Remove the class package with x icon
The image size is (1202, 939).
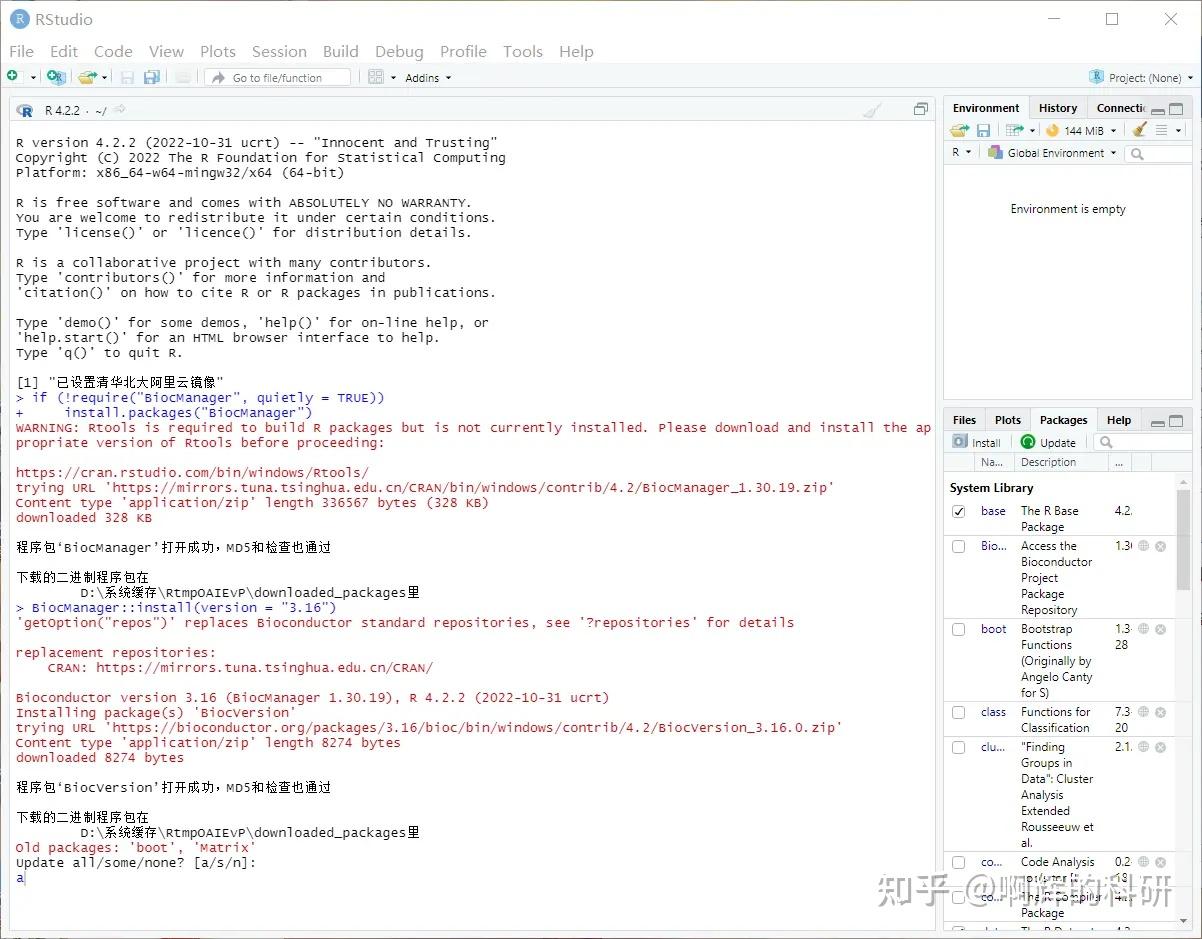[x=1160, y=712]
